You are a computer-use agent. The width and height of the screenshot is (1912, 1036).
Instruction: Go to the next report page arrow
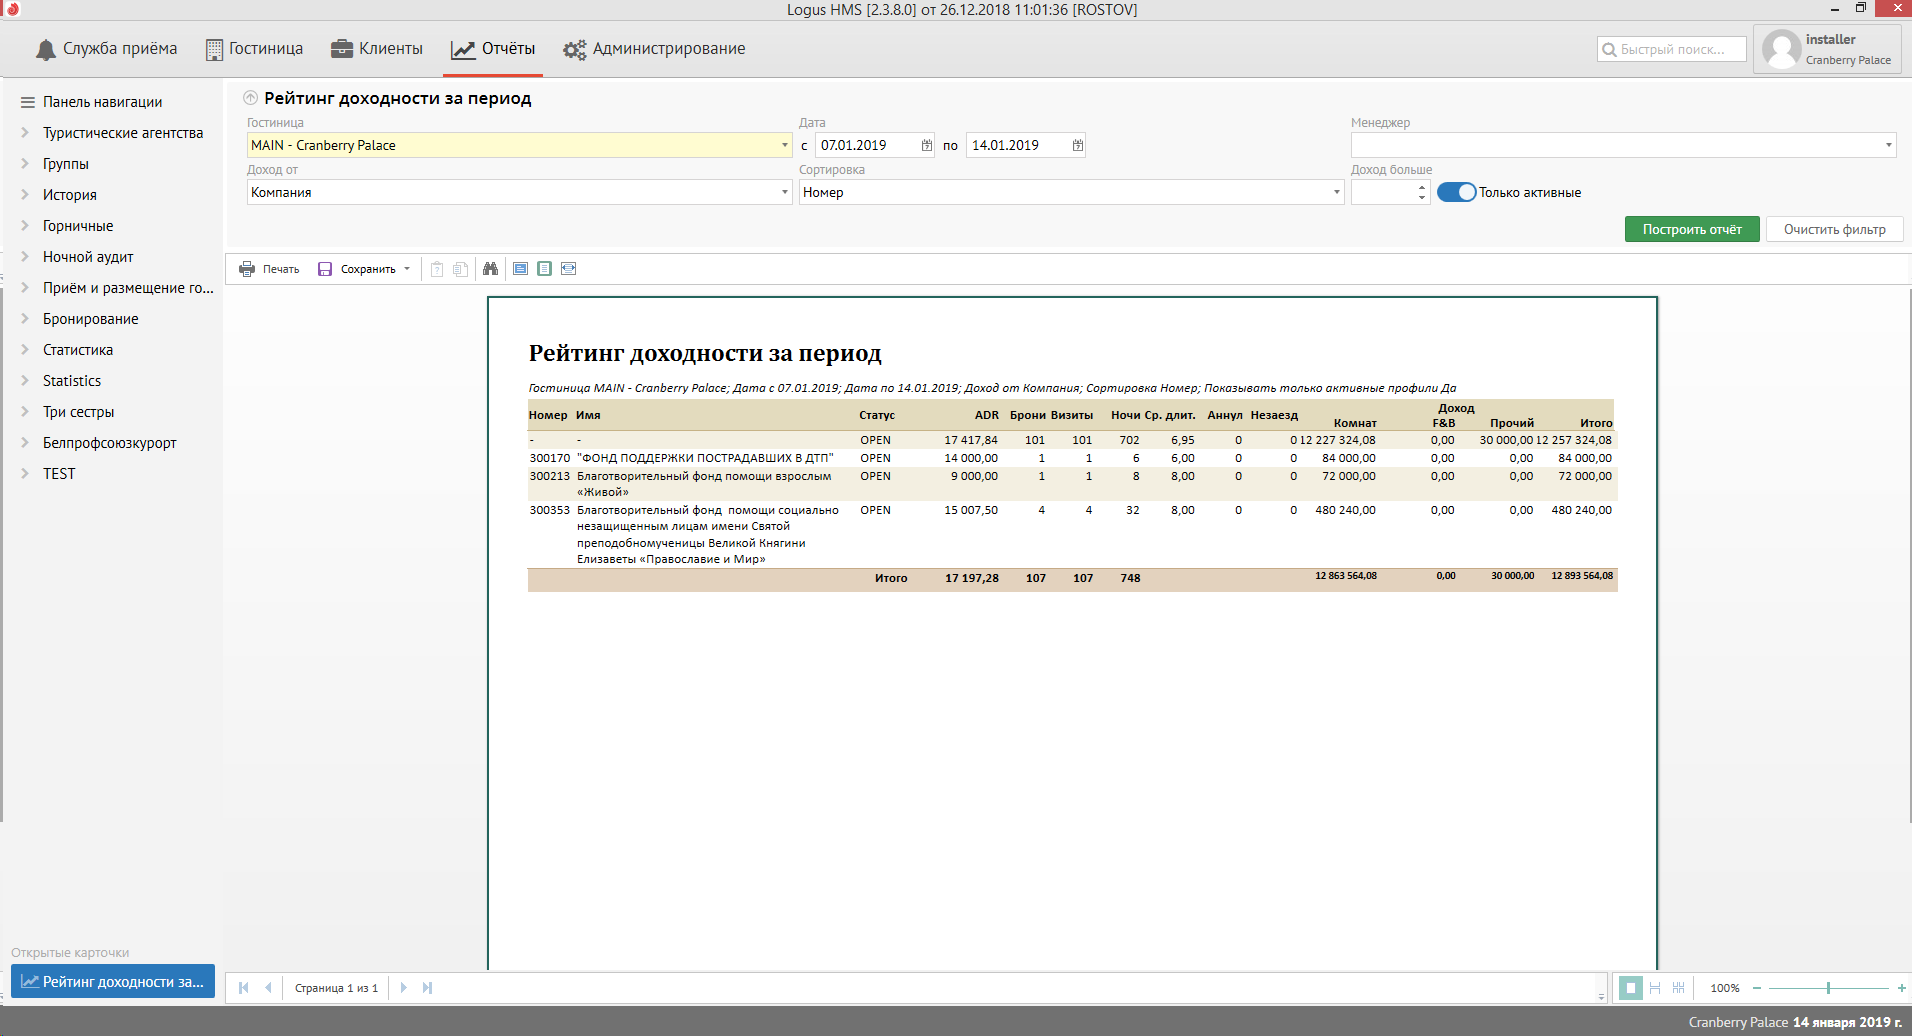(404, 988)
